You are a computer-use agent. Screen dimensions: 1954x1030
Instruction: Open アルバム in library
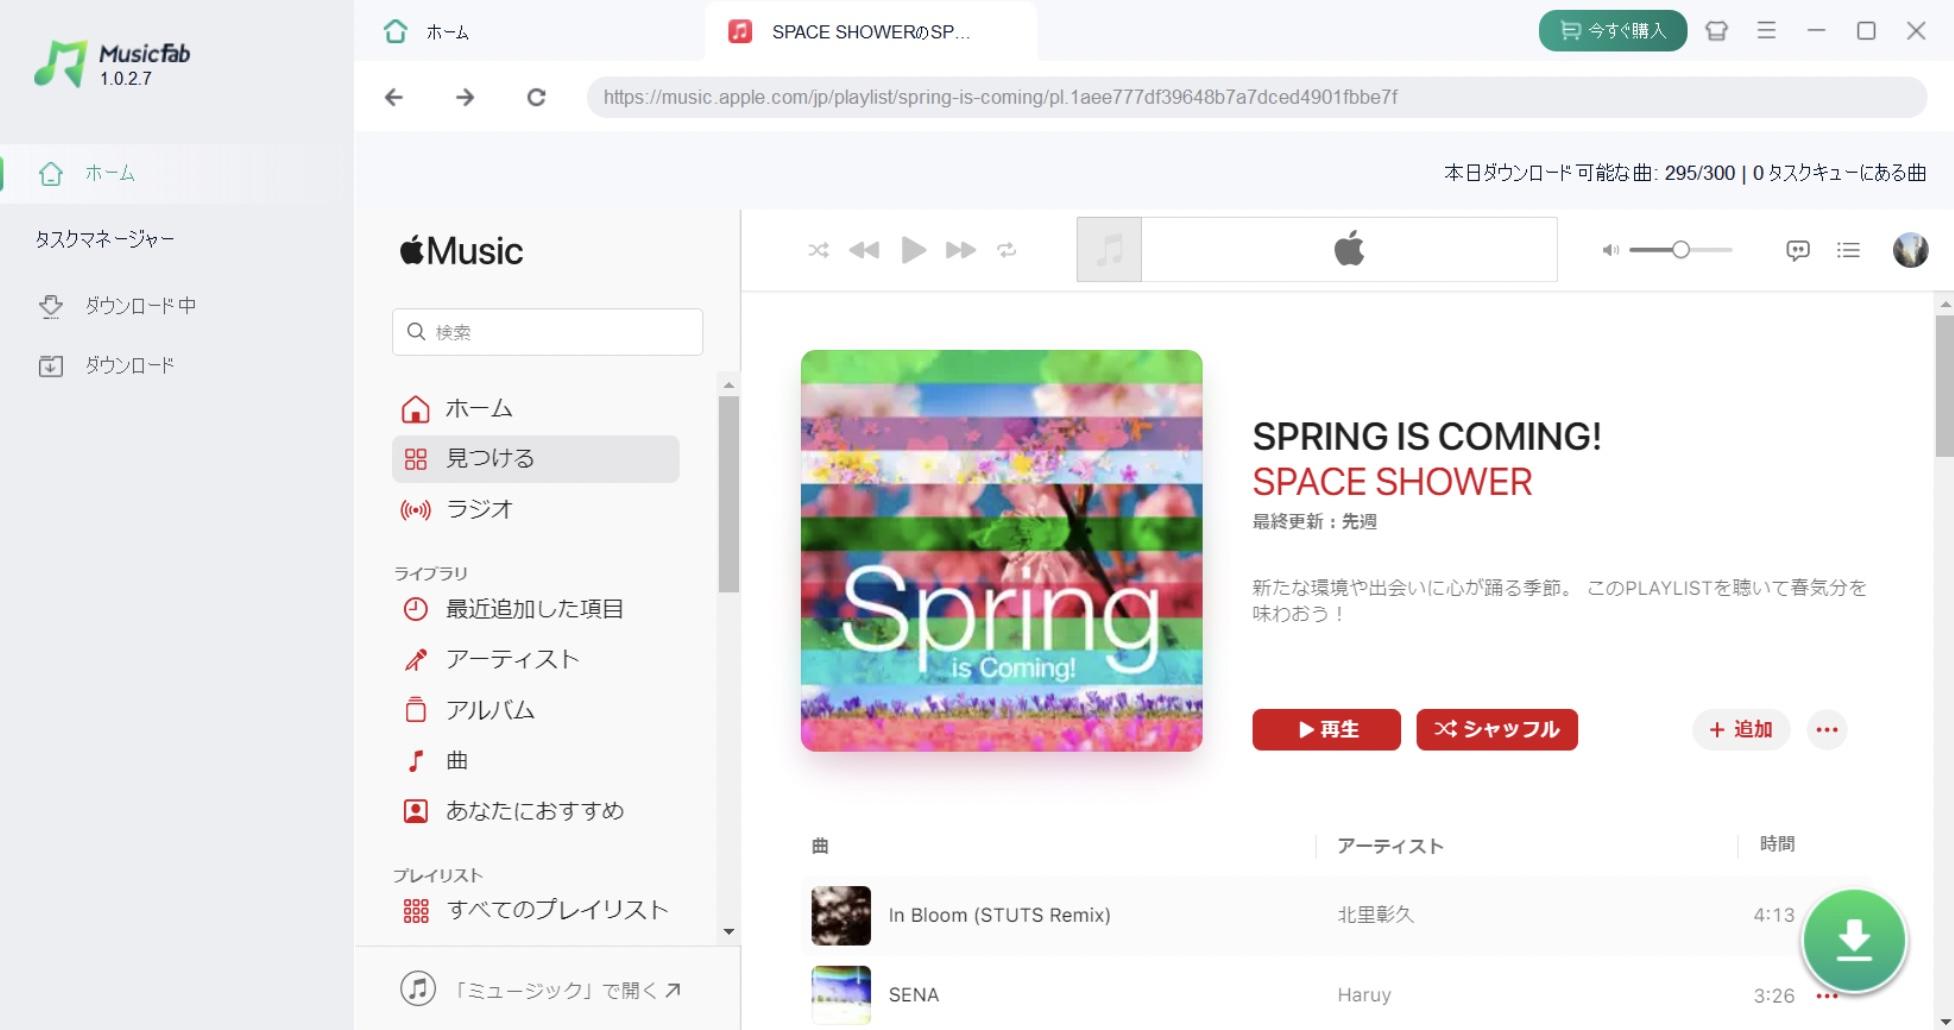coord(536,711)
